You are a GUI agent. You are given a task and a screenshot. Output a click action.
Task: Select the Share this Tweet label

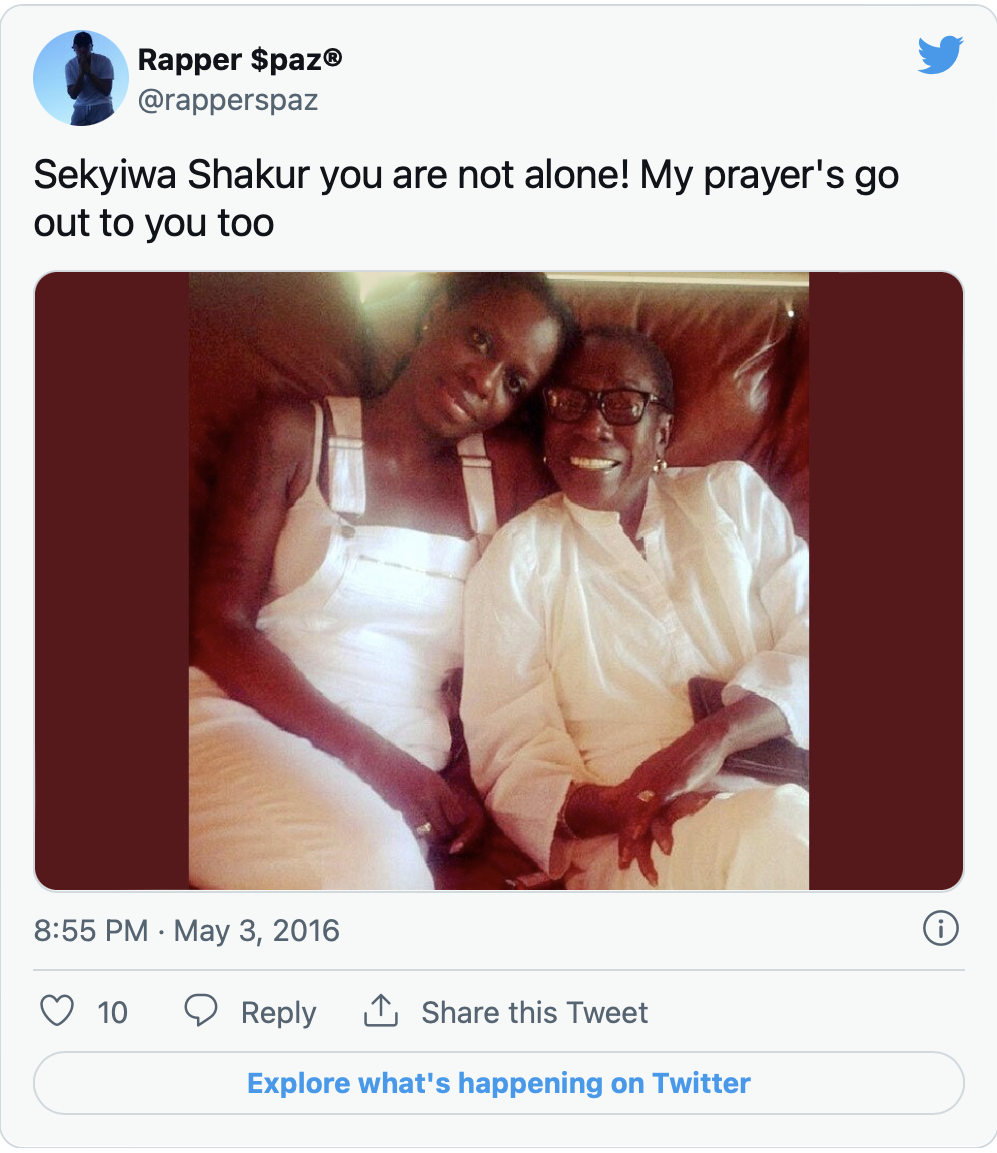click(534, 1012)
